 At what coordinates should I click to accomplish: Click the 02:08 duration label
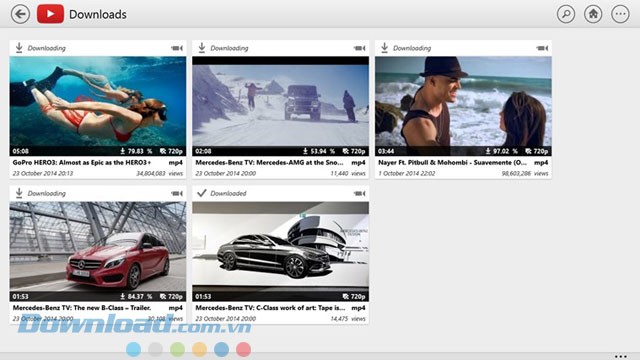click(x=203, y=151)
